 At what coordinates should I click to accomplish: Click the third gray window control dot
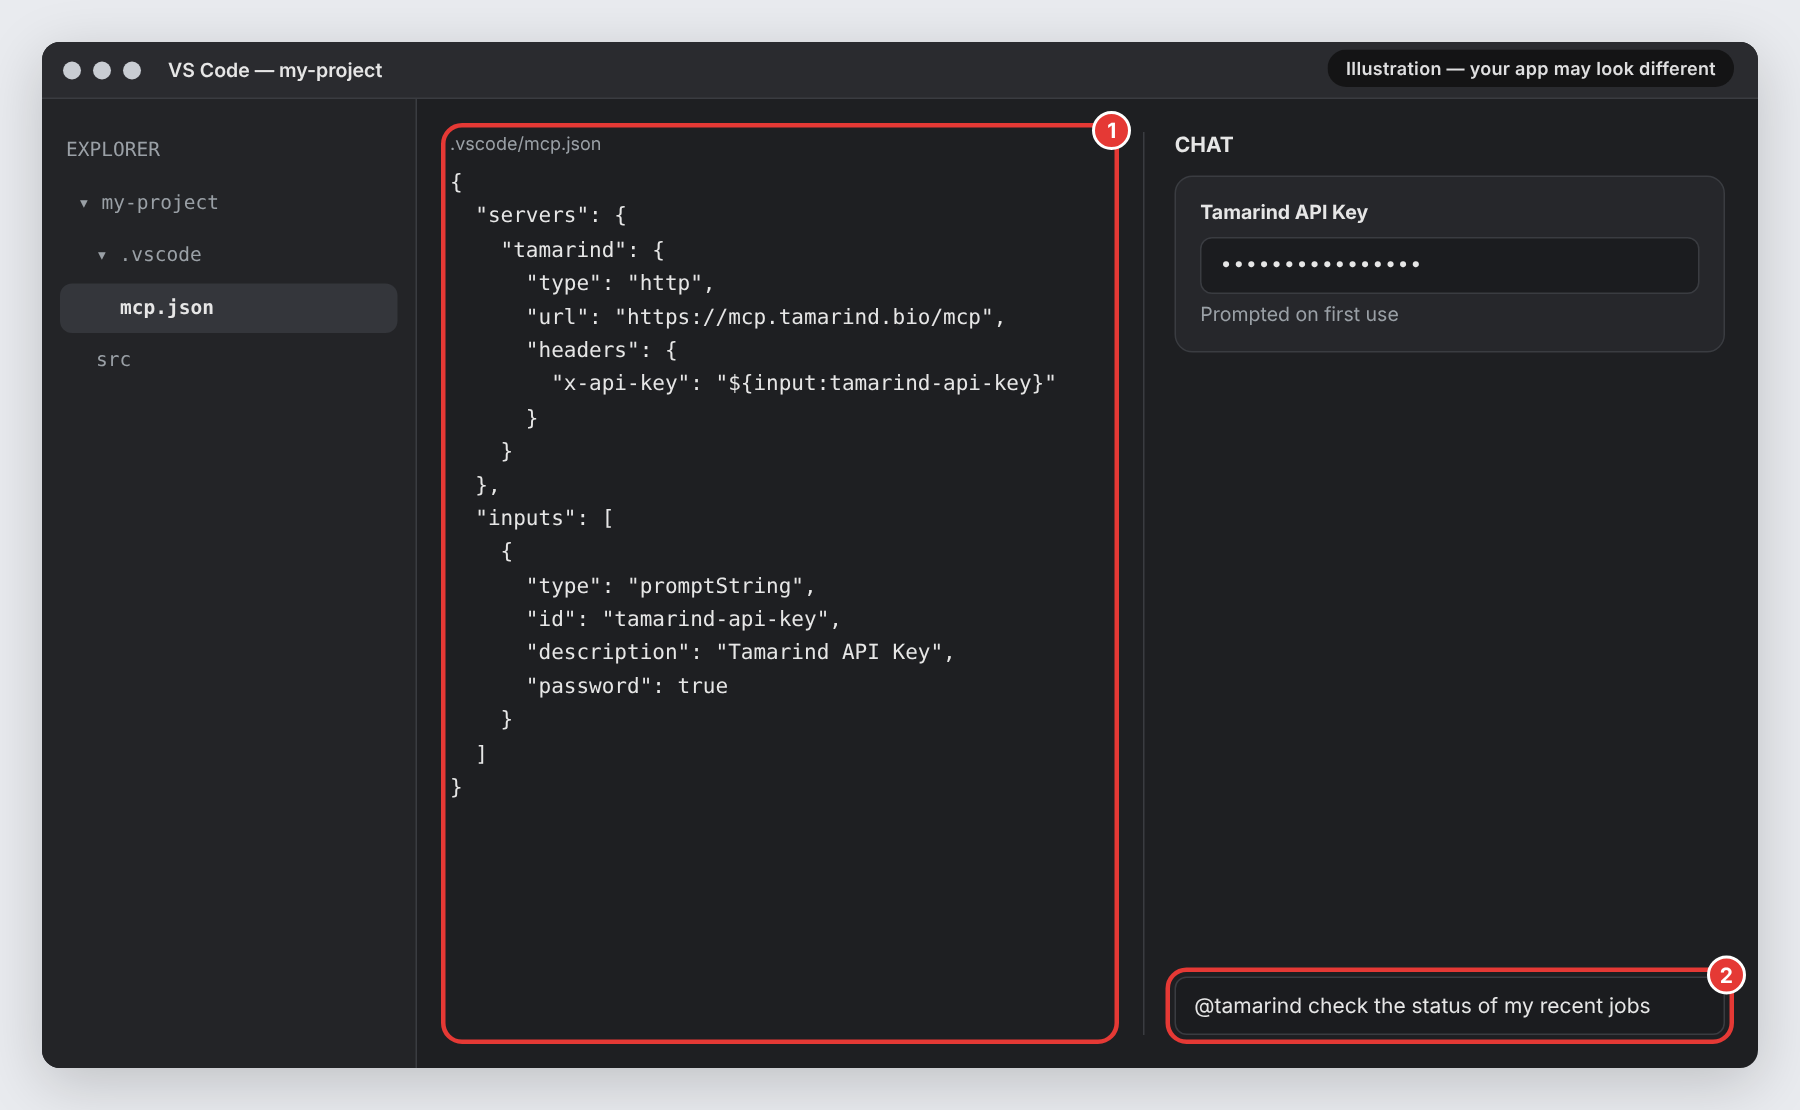[132, 70]
